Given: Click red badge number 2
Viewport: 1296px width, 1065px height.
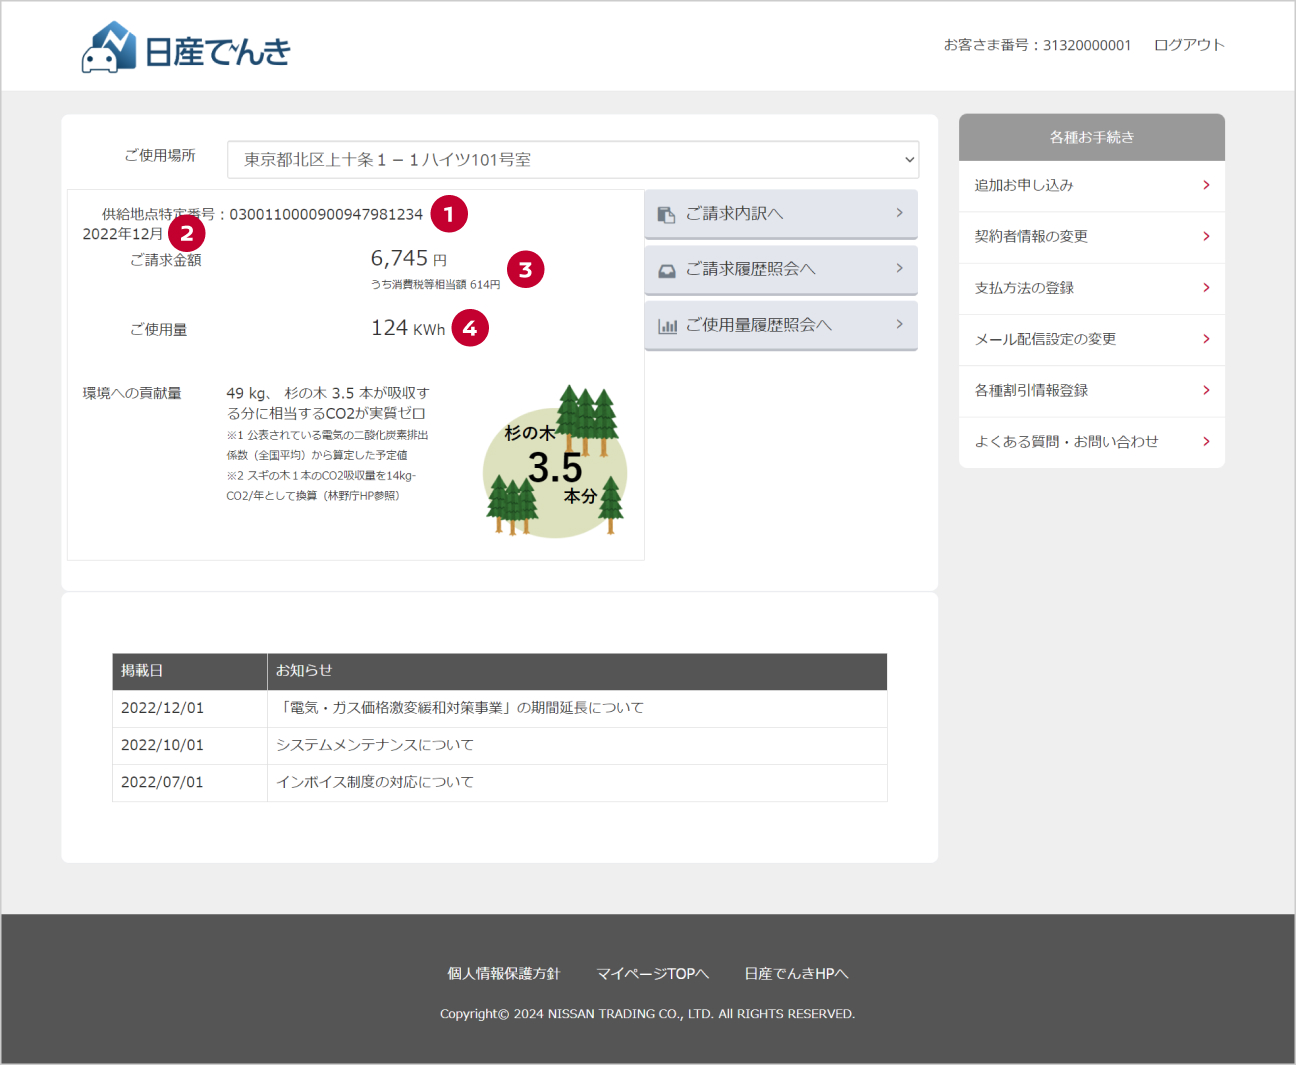Looking at the screenshot, I should tap(187, 234).
